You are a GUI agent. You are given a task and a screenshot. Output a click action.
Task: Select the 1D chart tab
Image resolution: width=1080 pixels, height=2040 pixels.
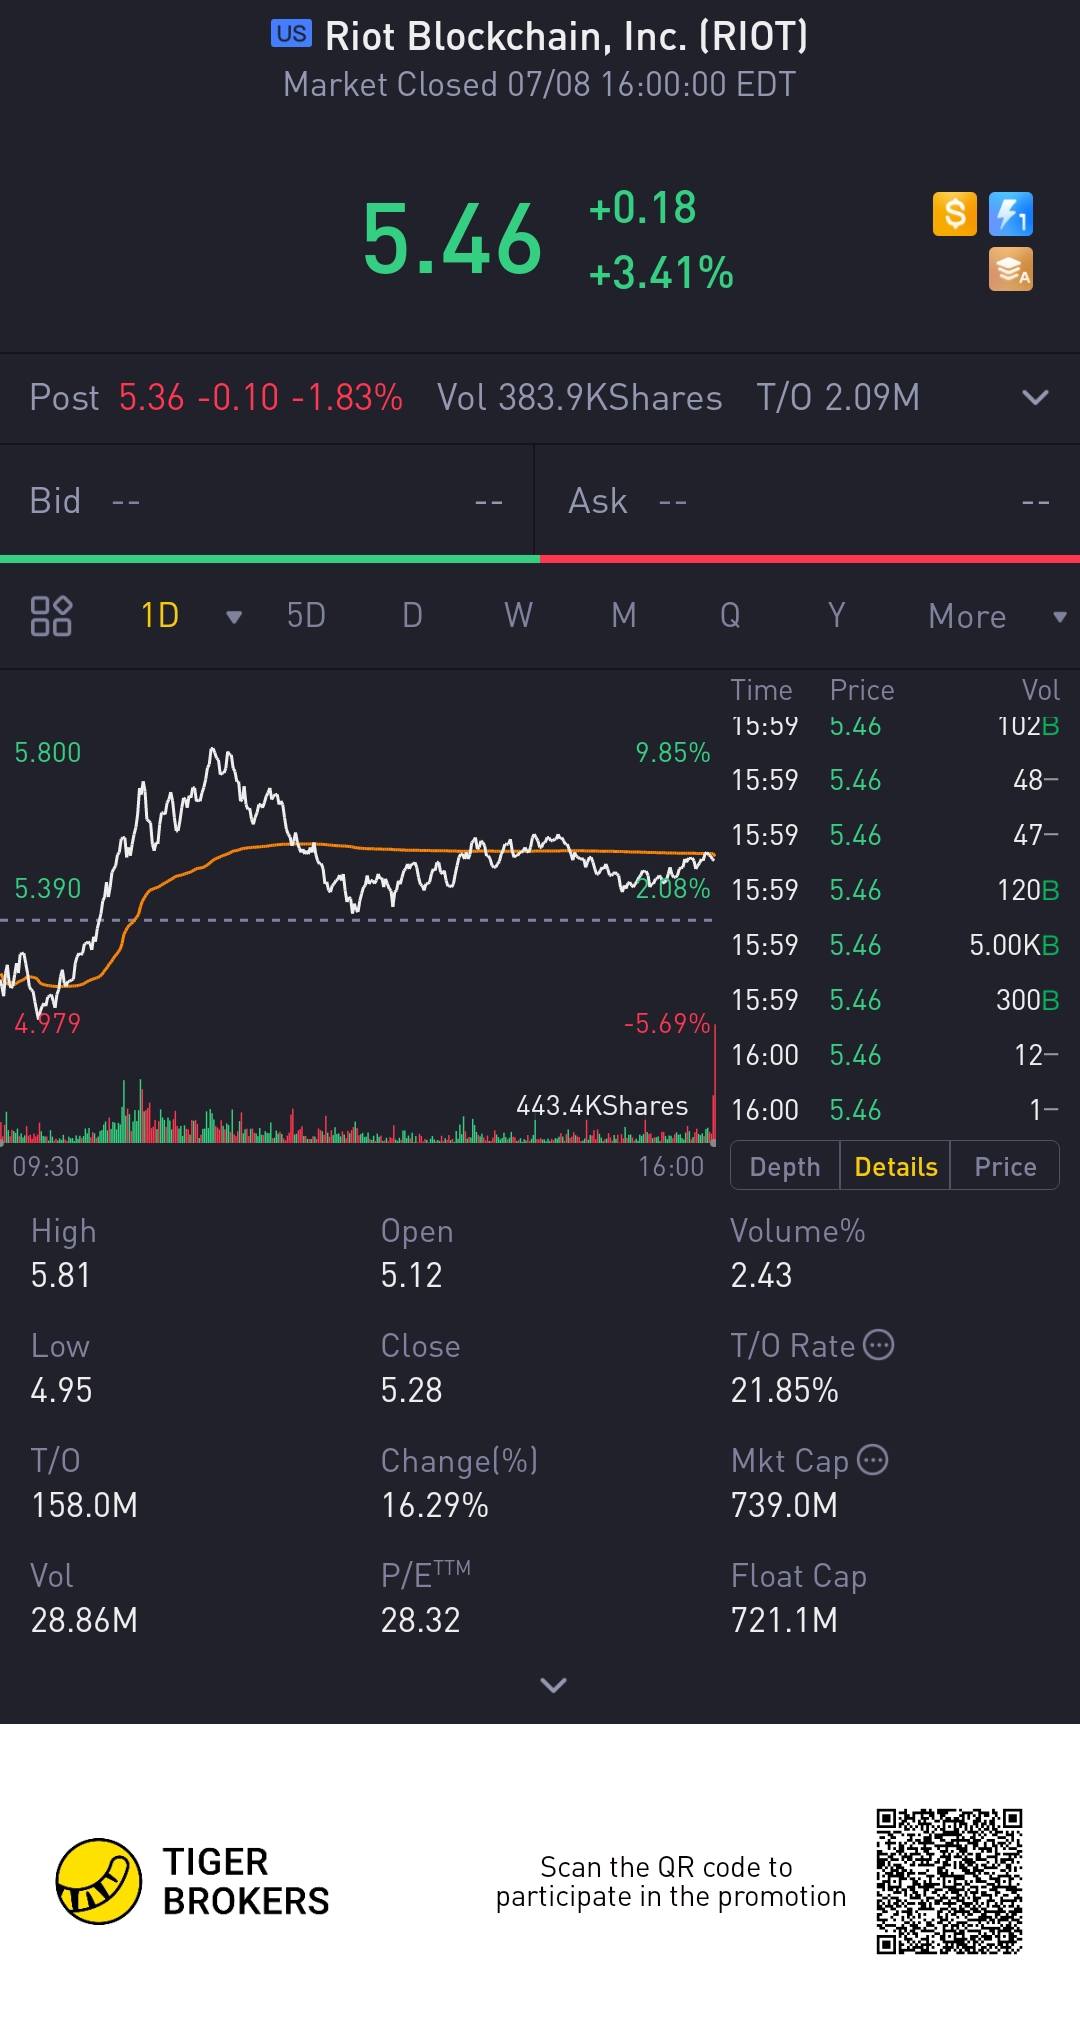point(160,616)
